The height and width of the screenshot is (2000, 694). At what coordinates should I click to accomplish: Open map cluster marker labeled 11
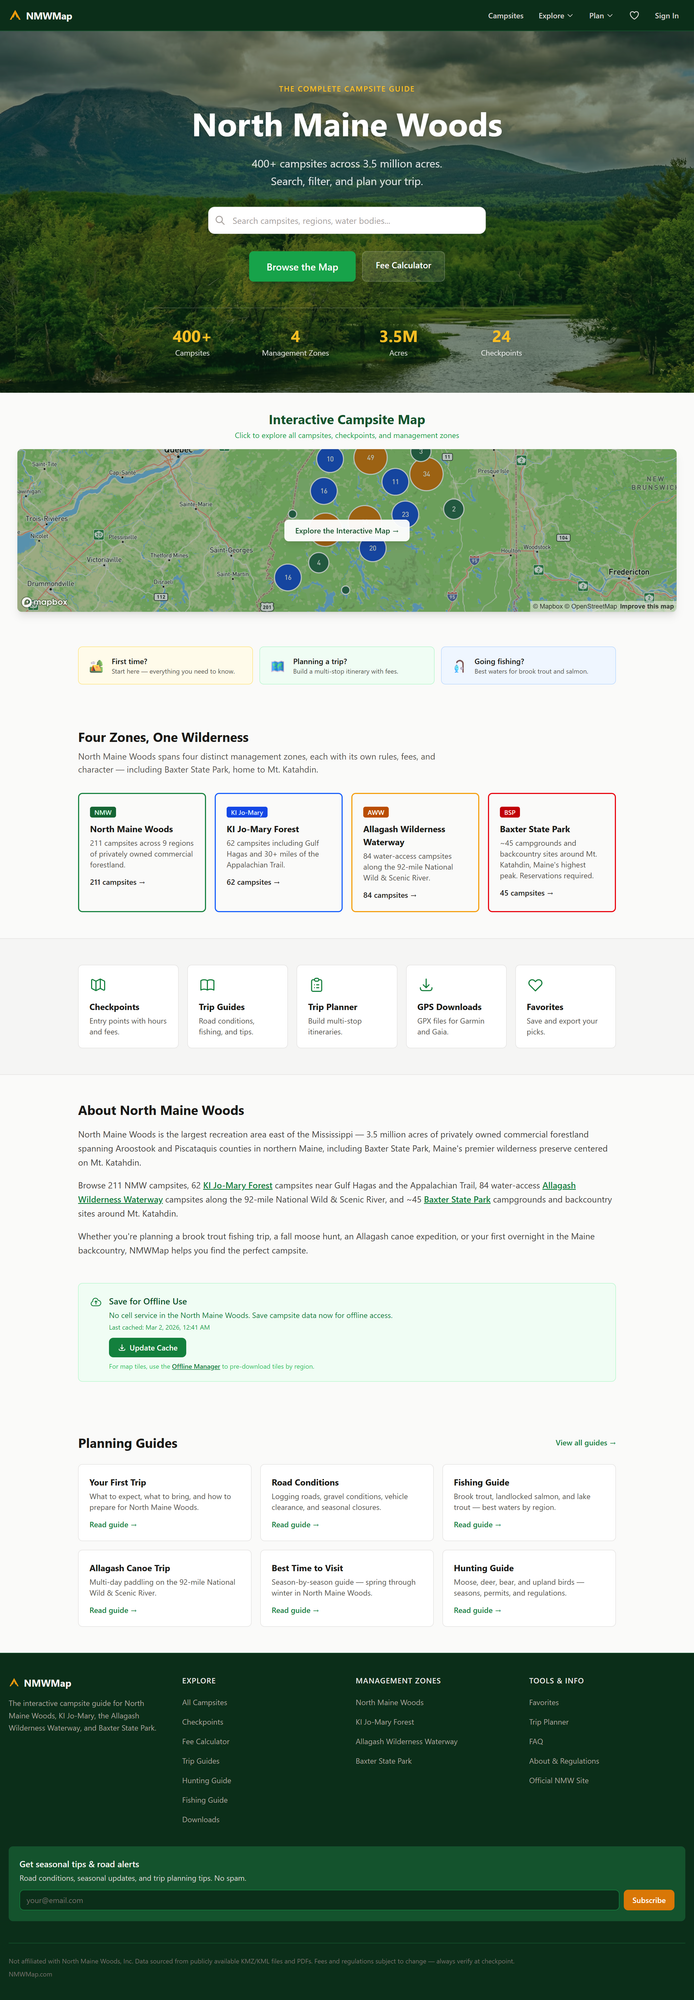point(395,482)
